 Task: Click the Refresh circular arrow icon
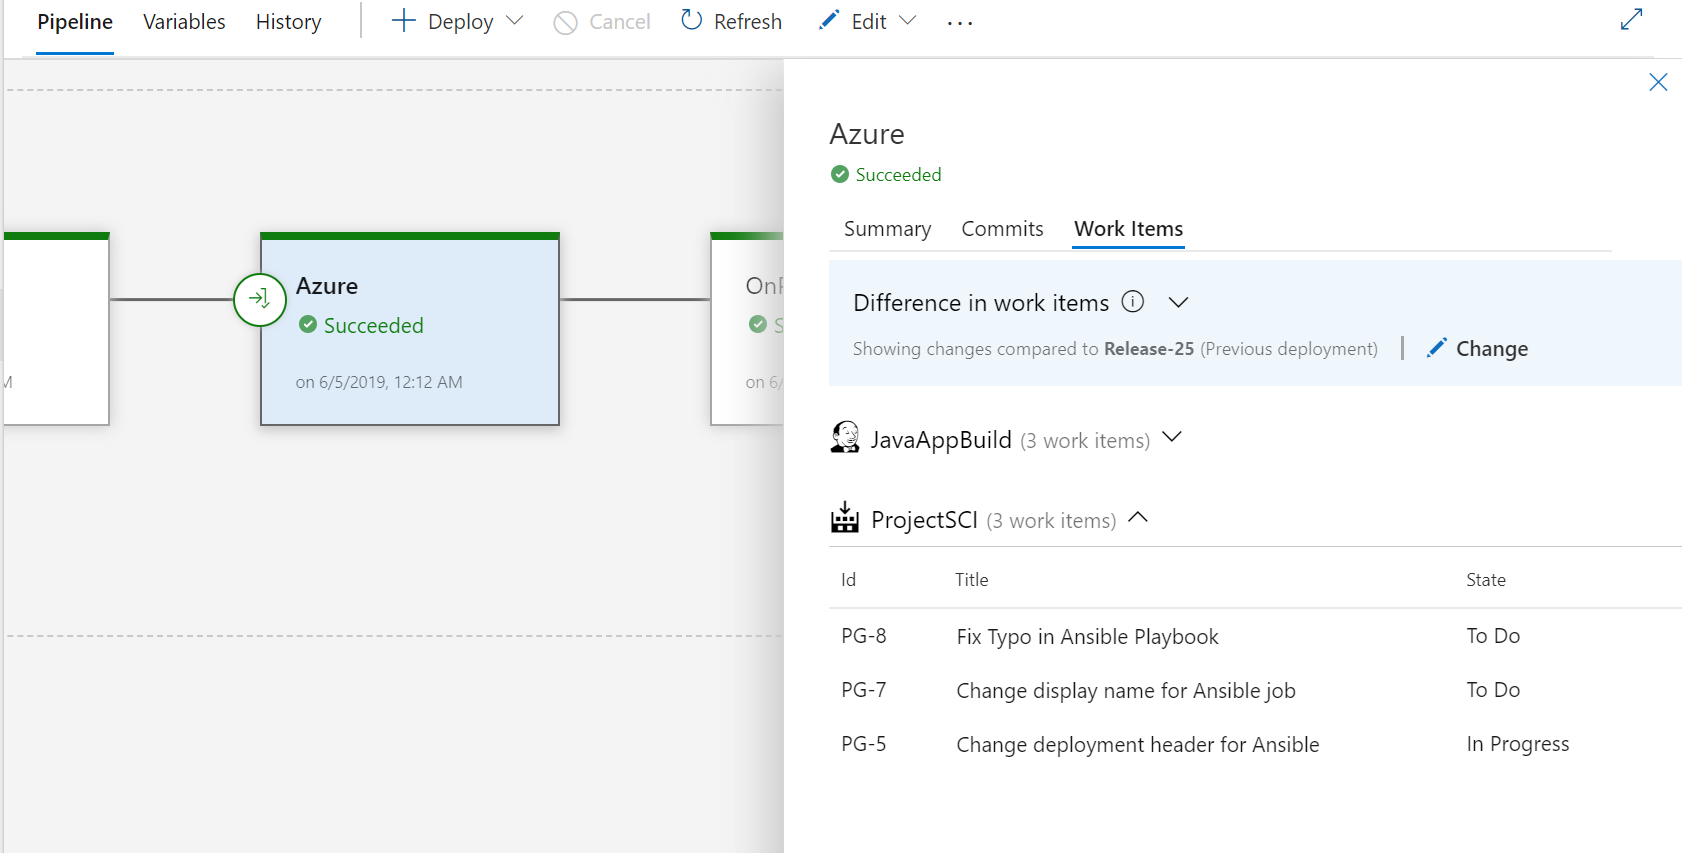[691, 20]
